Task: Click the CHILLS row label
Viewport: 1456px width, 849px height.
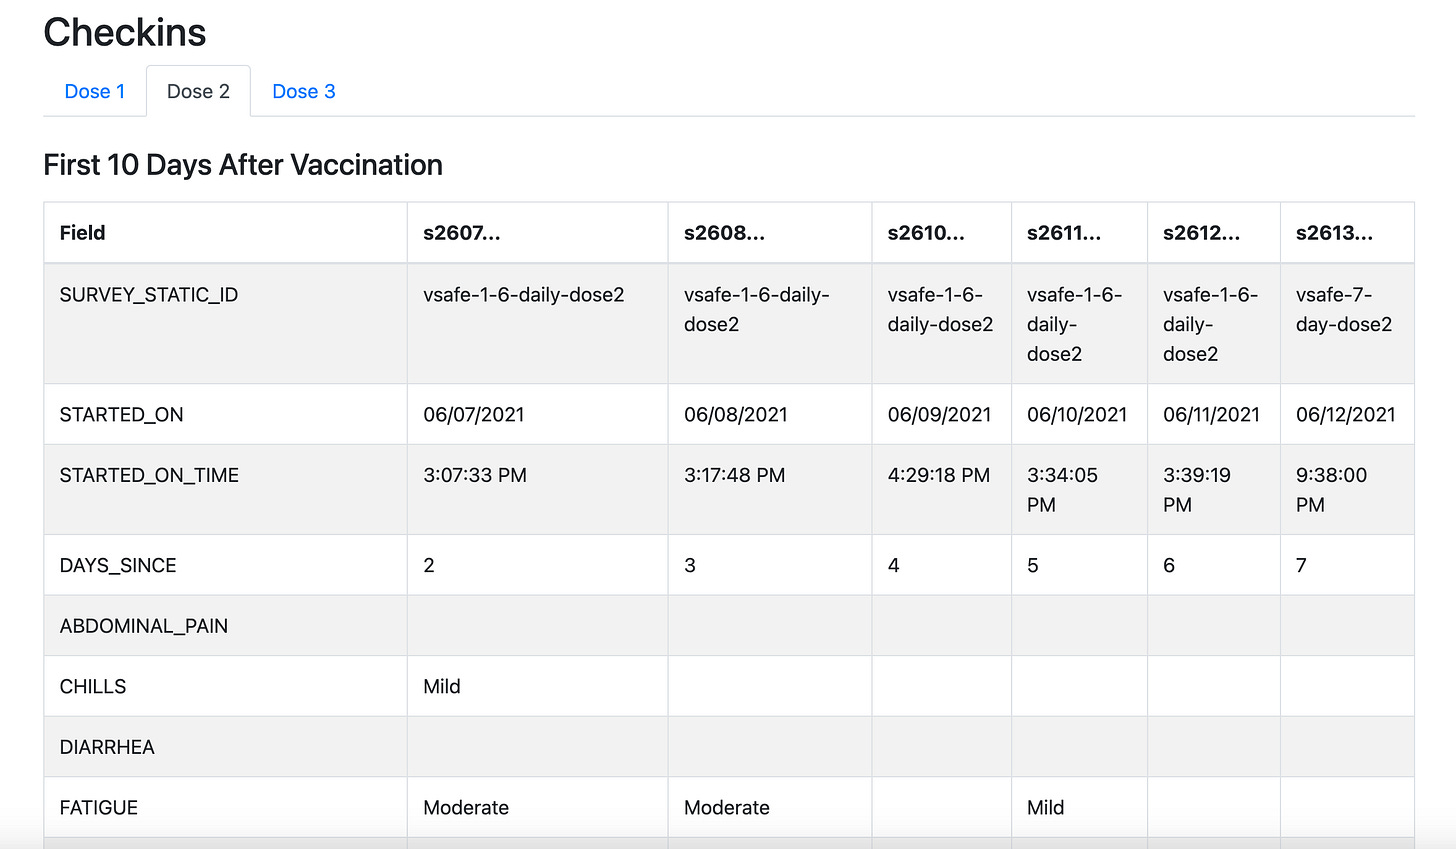Action: (x=93, y=687)
